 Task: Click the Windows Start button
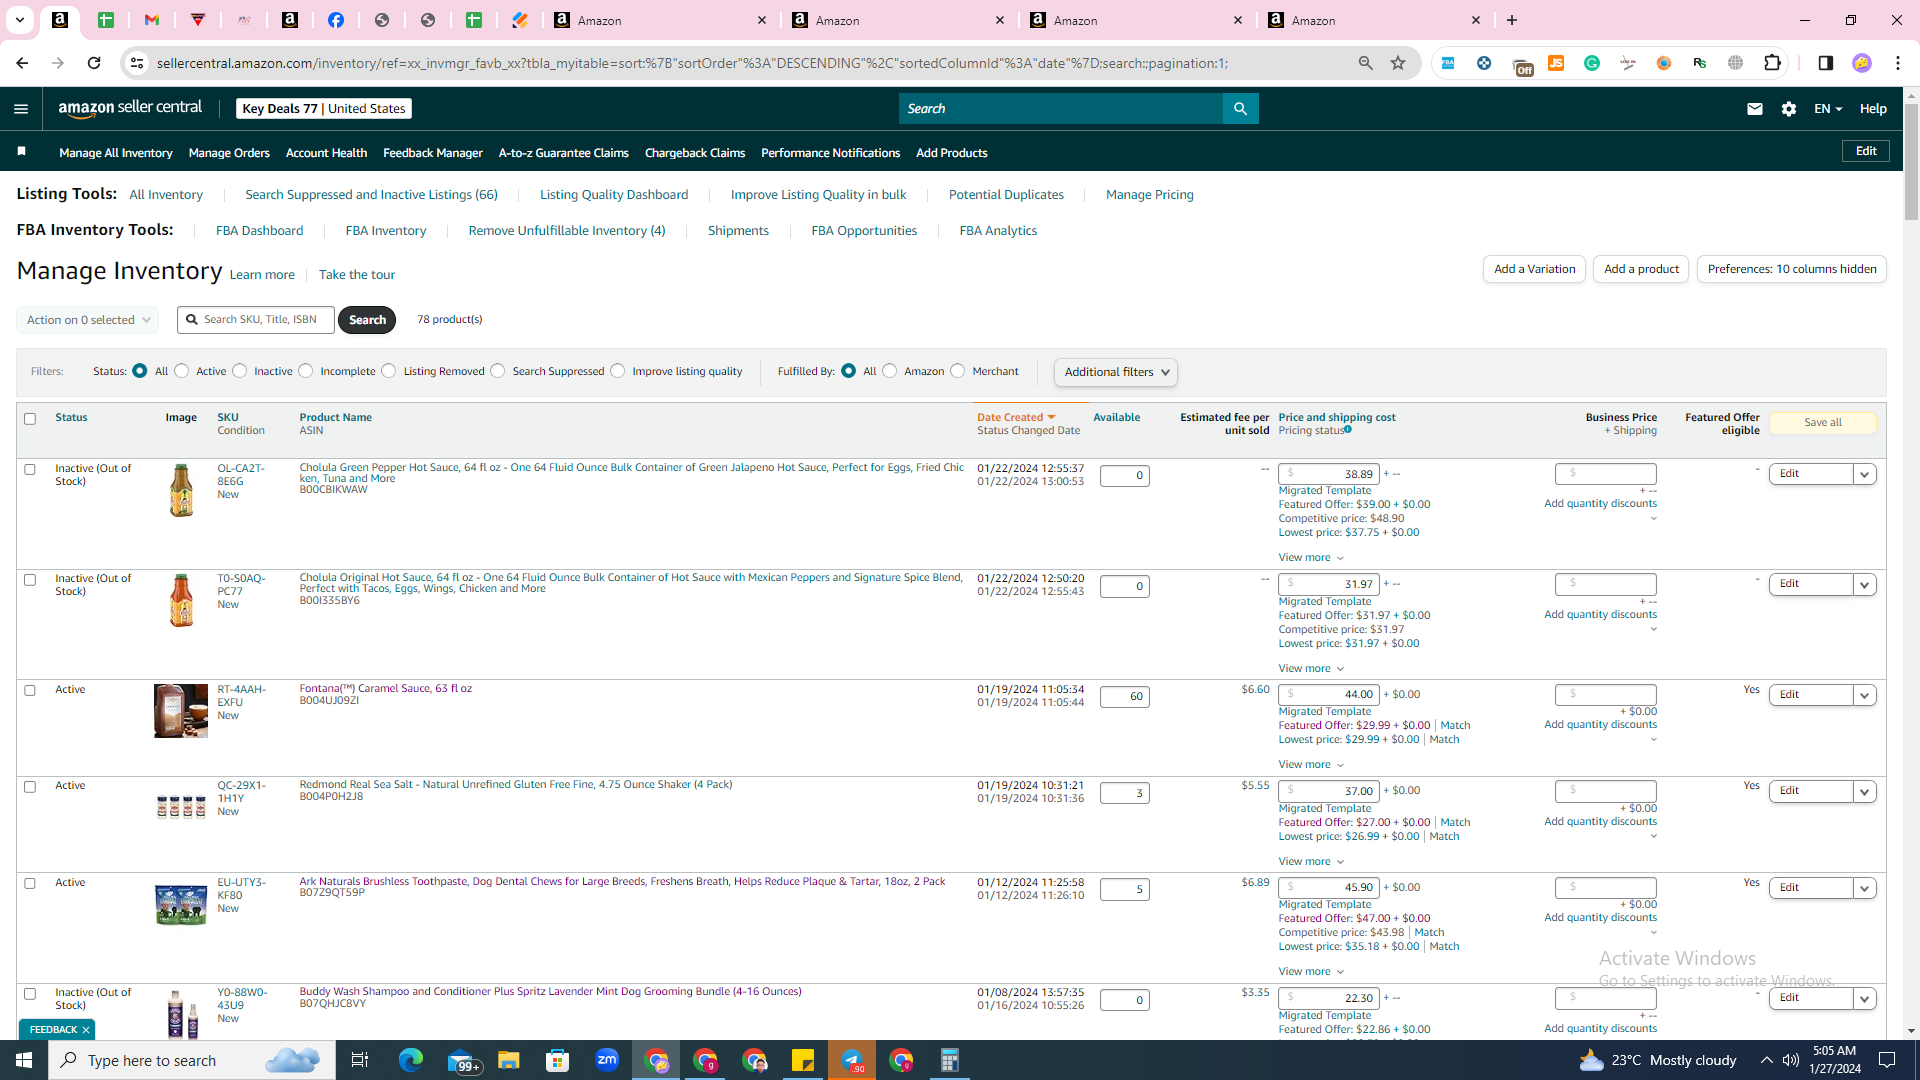click(x=24, y=1060)
